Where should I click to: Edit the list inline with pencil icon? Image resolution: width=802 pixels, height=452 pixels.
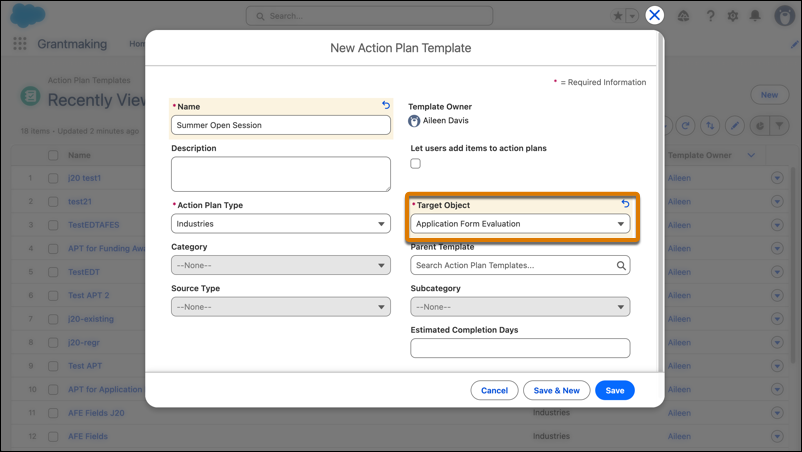734,125
